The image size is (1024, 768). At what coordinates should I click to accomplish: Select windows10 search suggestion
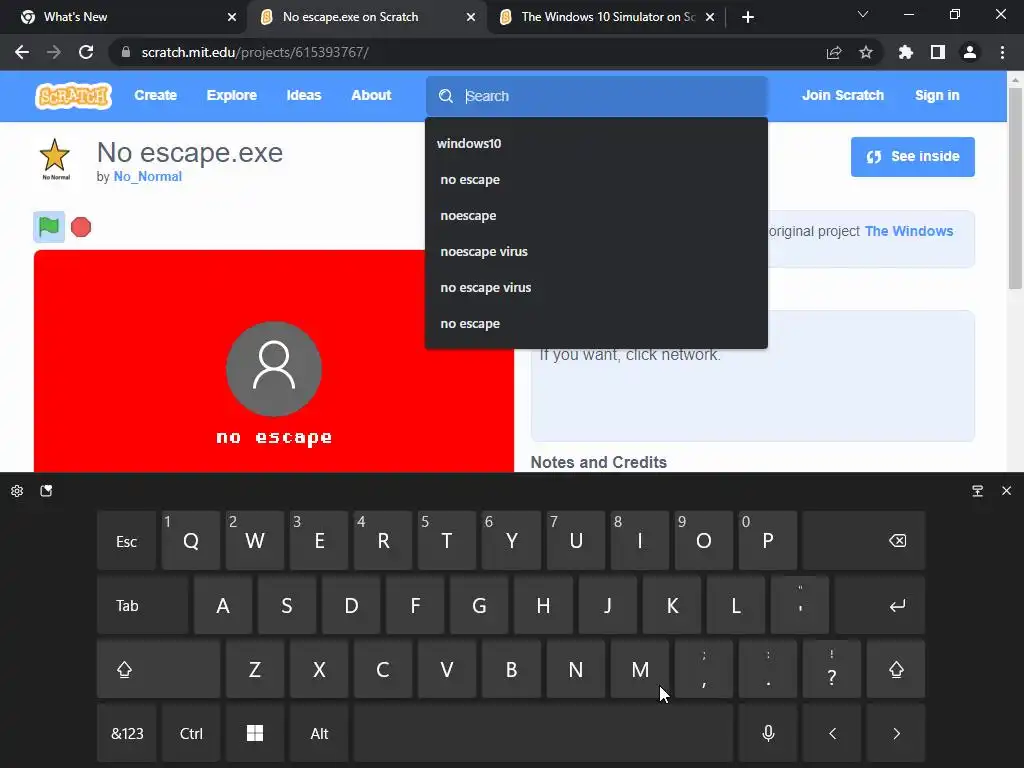(x=596, y=143)
